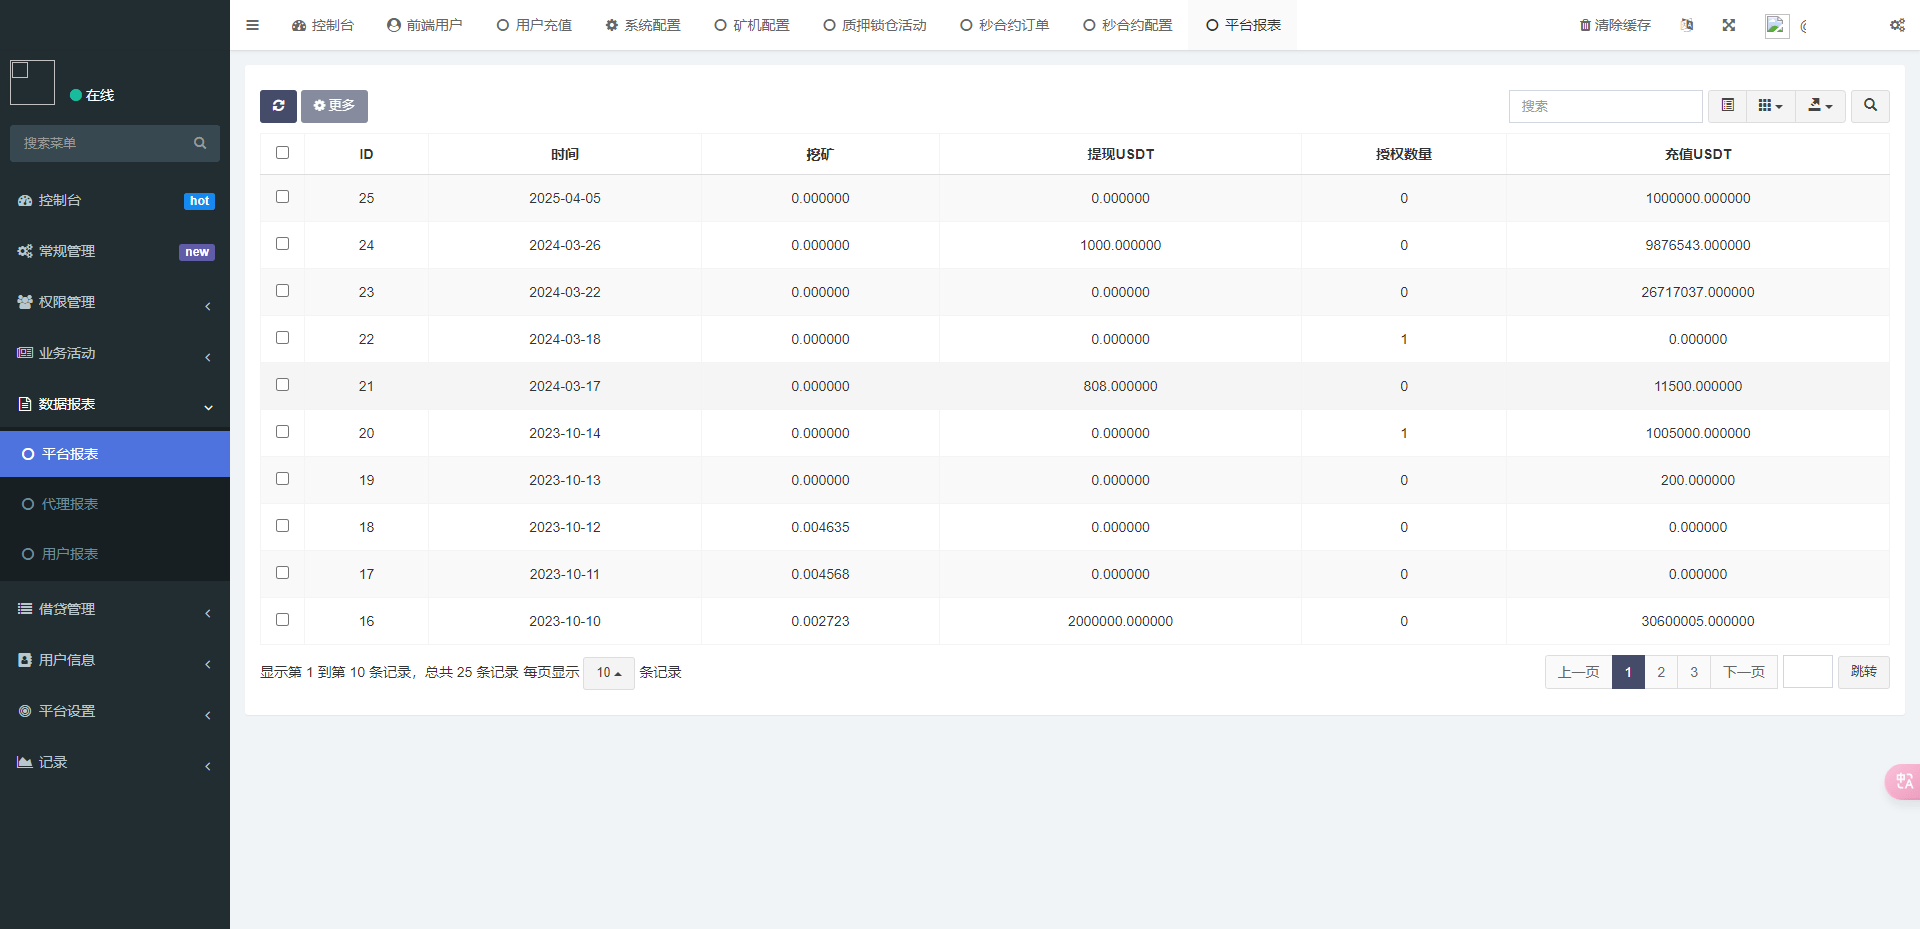Open the columns visibility dropdown
This screenshot has height=929, width=1920.
[1770, 106]
